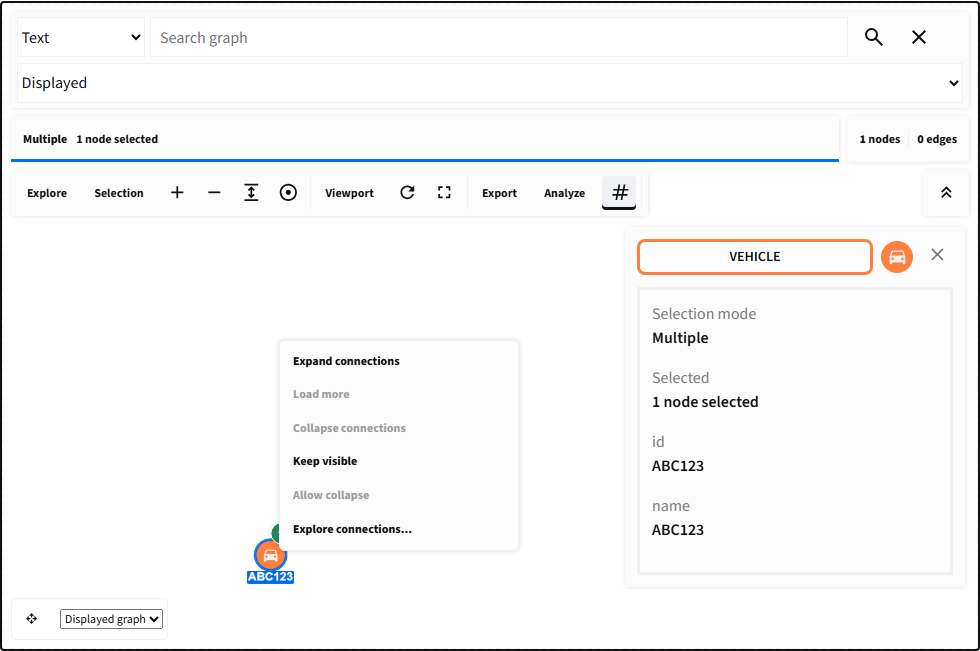Click the ABC123 label under the node
The width and height of the screenshot is (980, 651).
click(x=270, y=577)
